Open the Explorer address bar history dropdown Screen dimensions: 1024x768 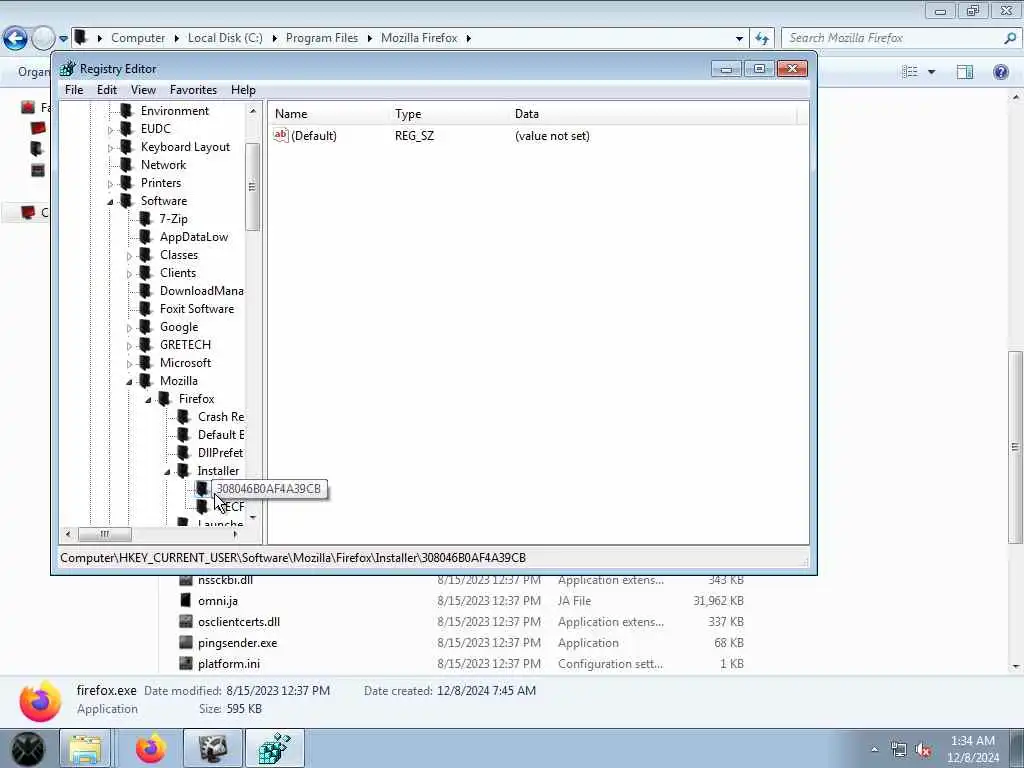pyautogui.click(x=739, y=39)
